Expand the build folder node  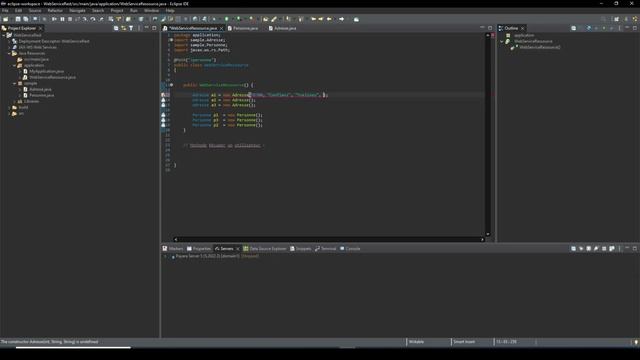click(9, 107)
